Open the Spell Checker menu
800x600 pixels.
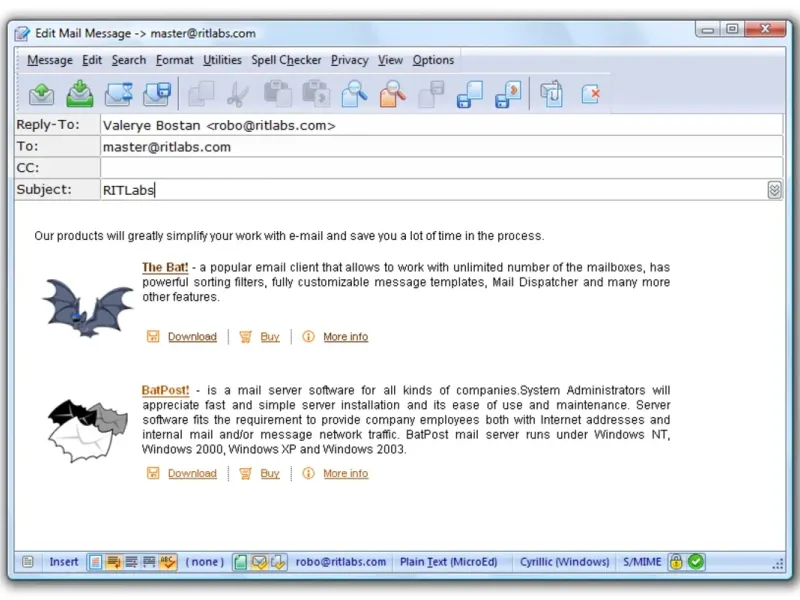(286, 60)
